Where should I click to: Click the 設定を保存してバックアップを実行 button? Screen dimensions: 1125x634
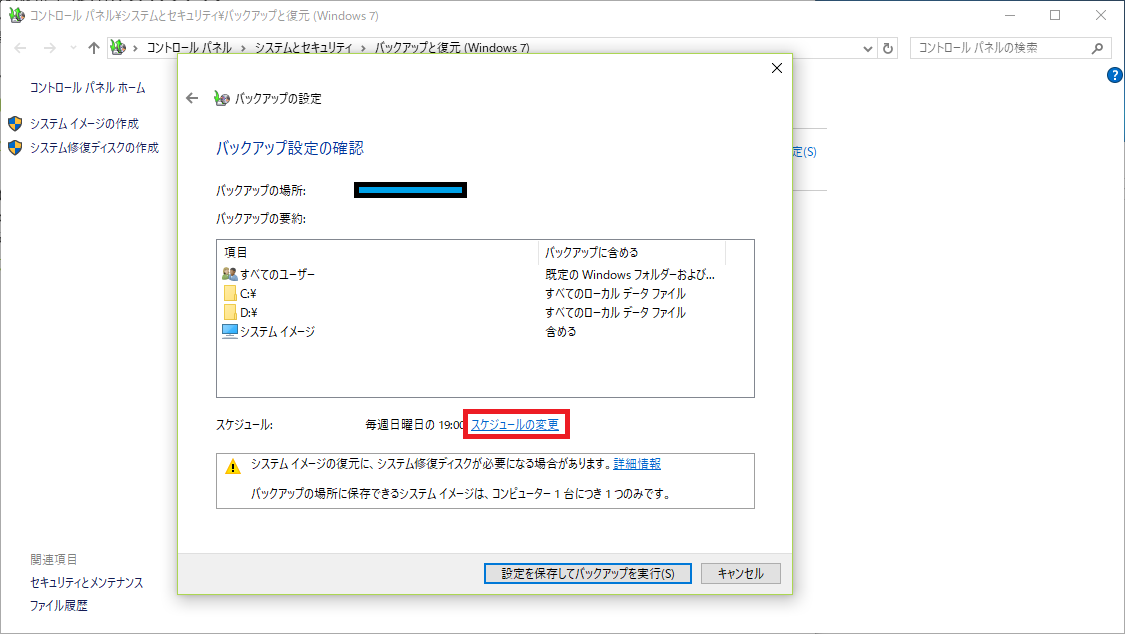pyautogui.click(x=587, y=573)
